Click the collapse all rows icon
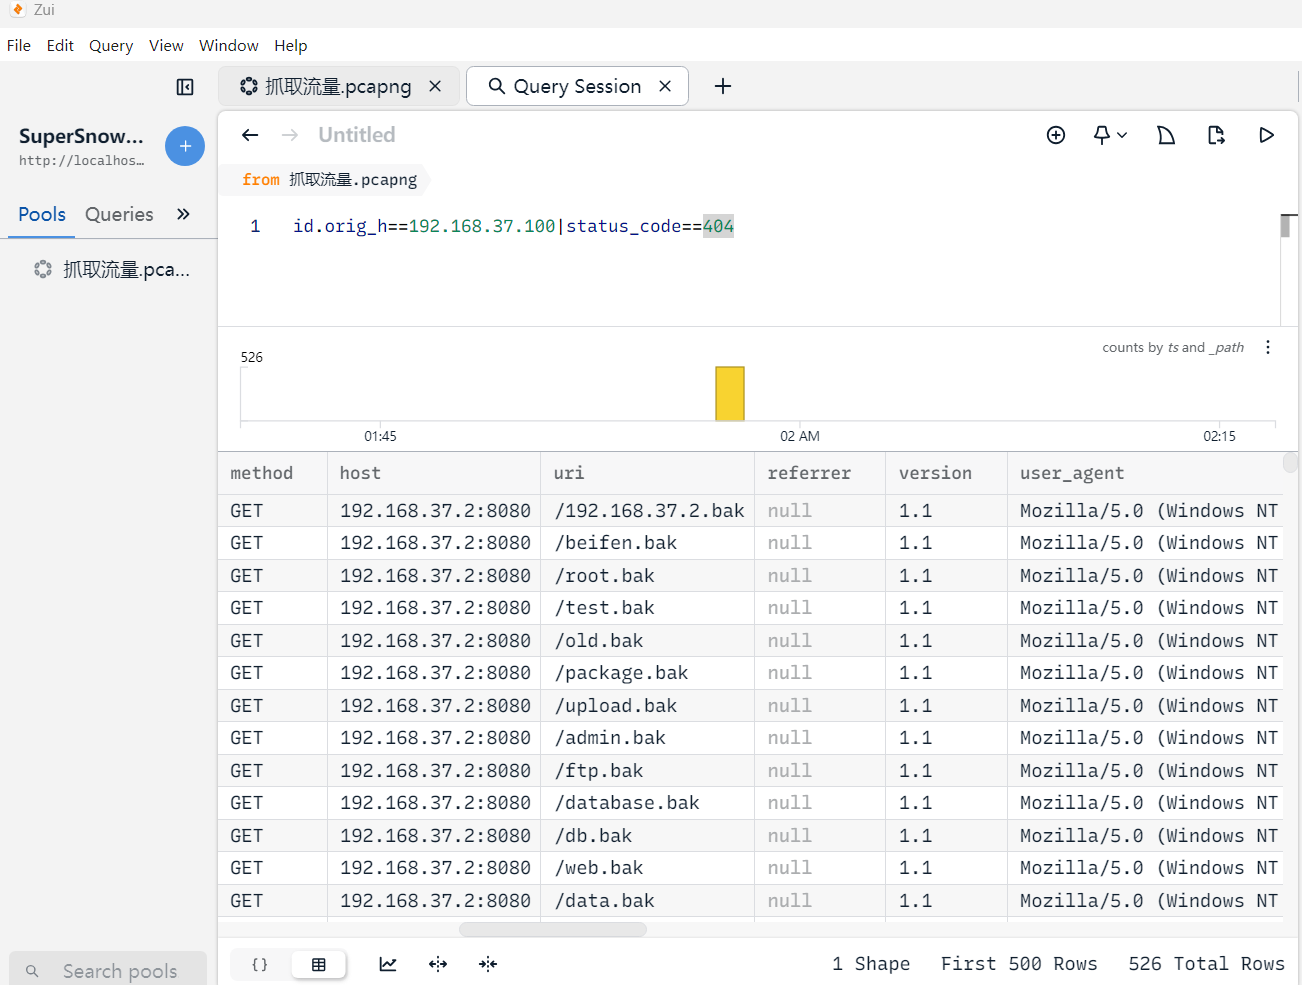 point(488,964)
